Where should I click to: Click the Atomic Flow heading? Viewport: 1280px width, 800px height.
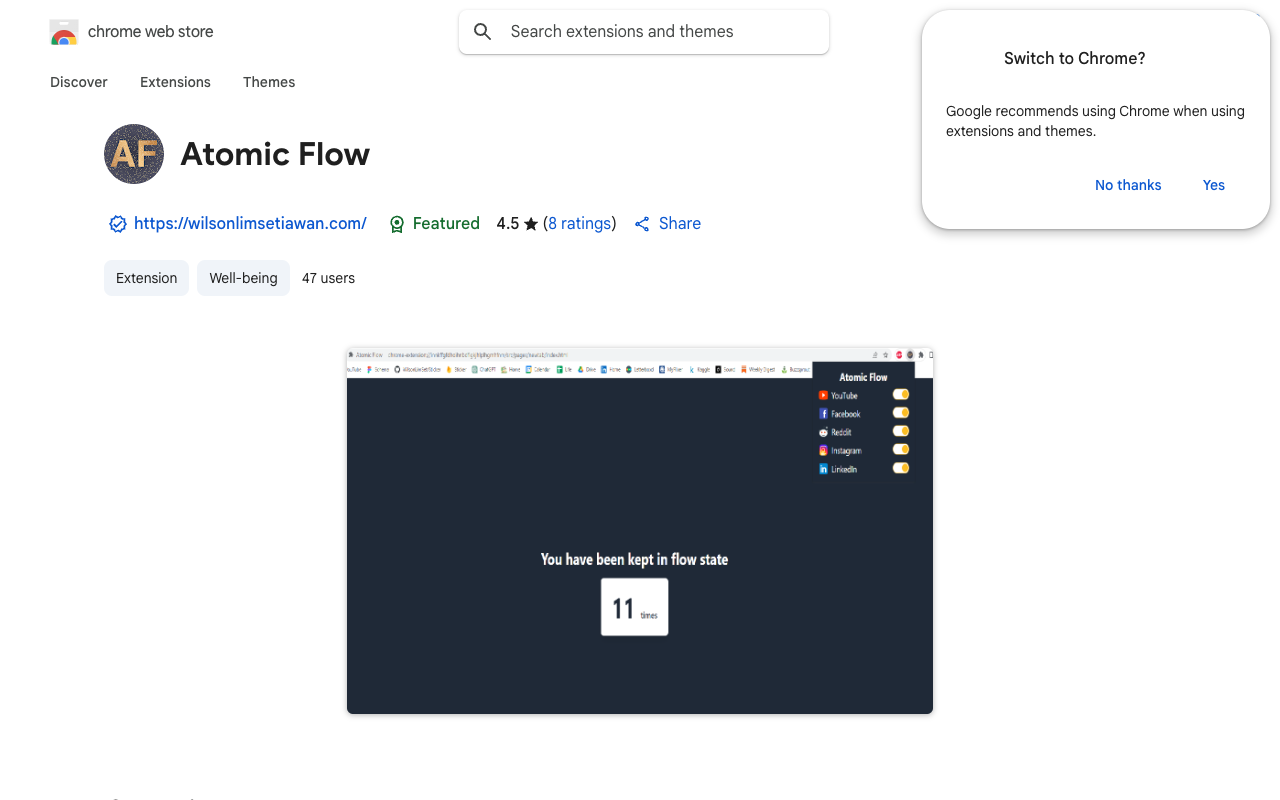275,154
